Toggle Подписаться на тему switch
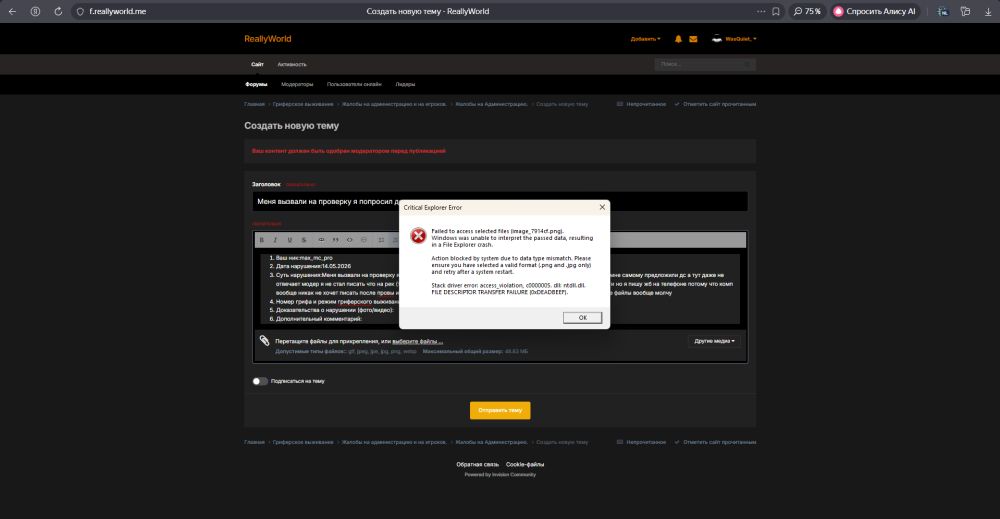This screenshot has width=1000, height=519. point(260,381)
